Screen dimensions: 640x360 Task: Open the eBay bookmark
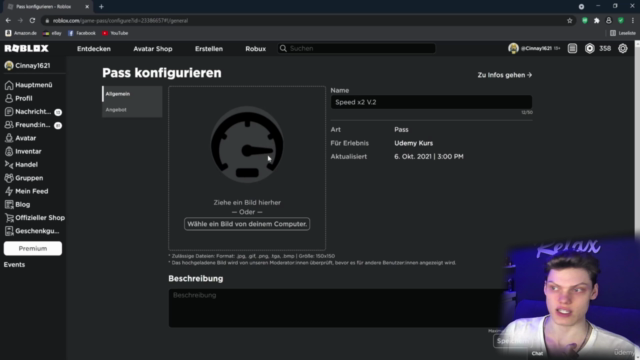[x=52, y=33]
